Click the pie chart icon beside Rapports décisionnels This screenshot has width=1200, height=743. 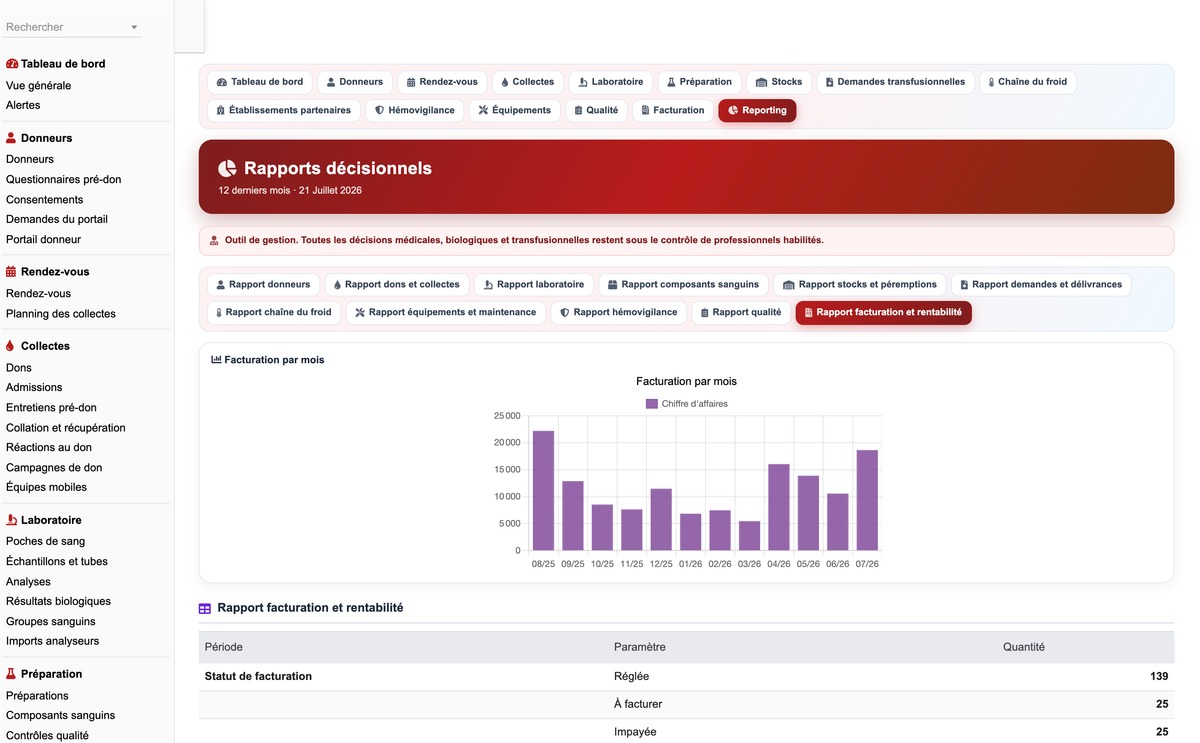pyautogui.click(x=228, y=169)
